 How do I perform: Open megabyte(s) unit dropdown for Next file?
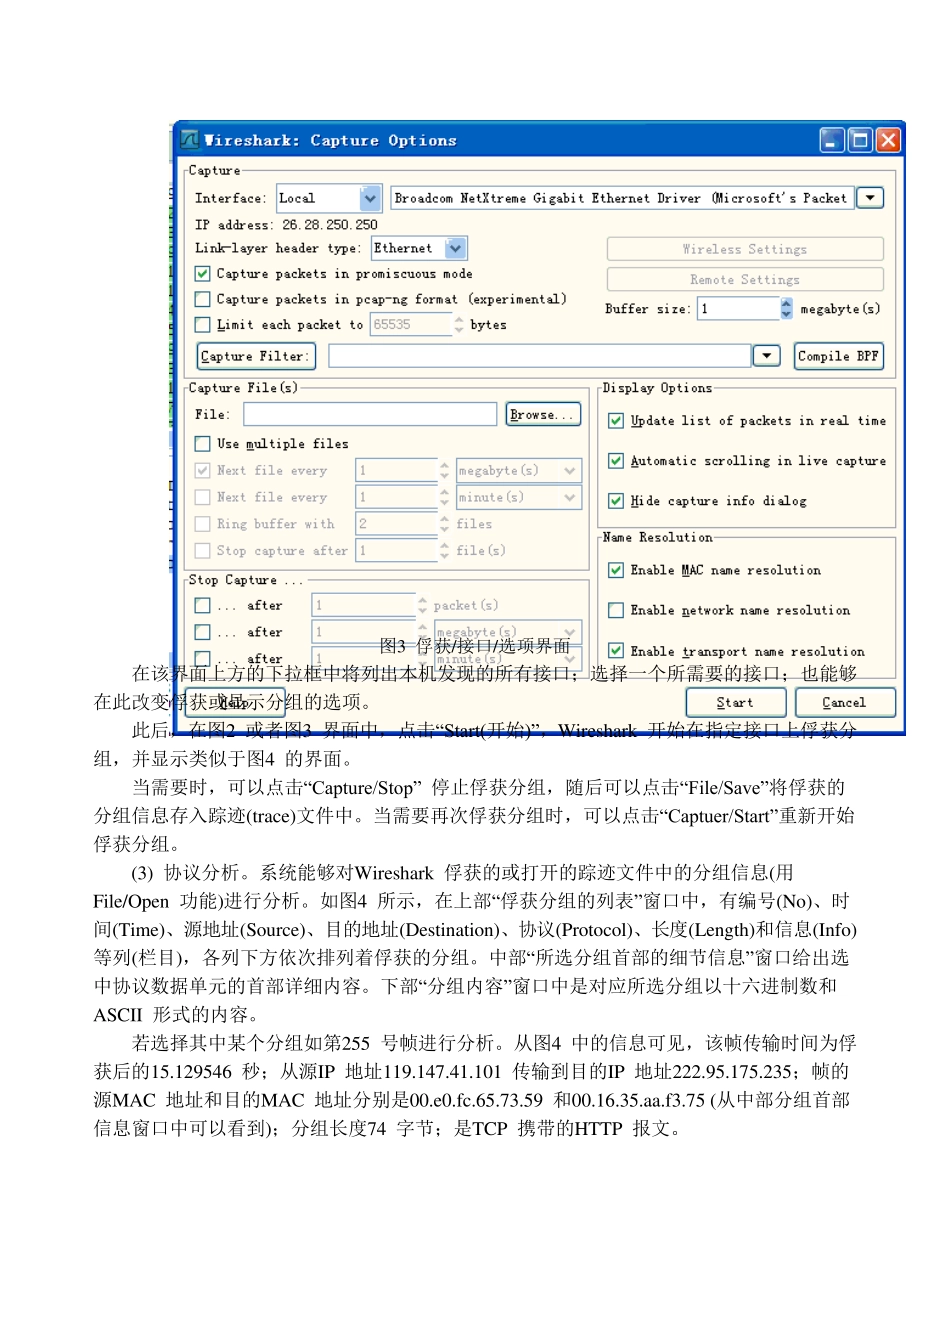tap(570, 470)
